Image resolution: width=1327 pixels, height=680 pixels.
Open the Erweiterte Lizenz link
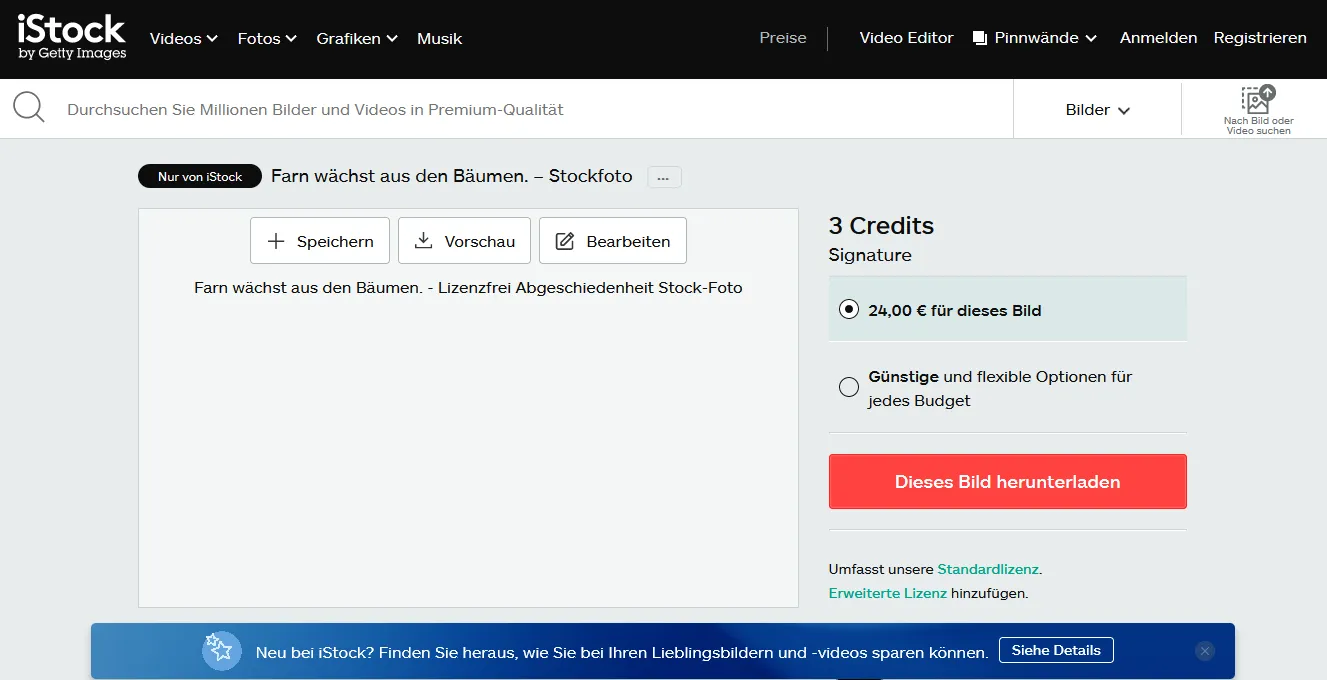click(888, 593)
